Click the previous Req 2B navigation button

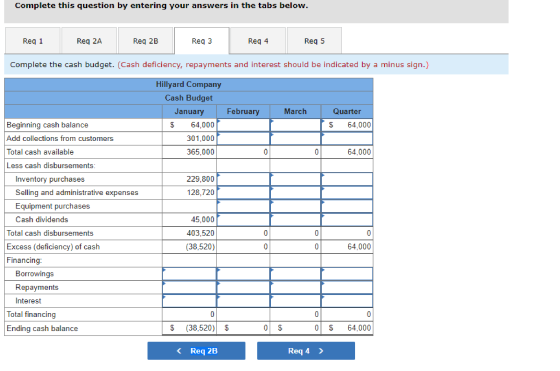coord(196,351)
